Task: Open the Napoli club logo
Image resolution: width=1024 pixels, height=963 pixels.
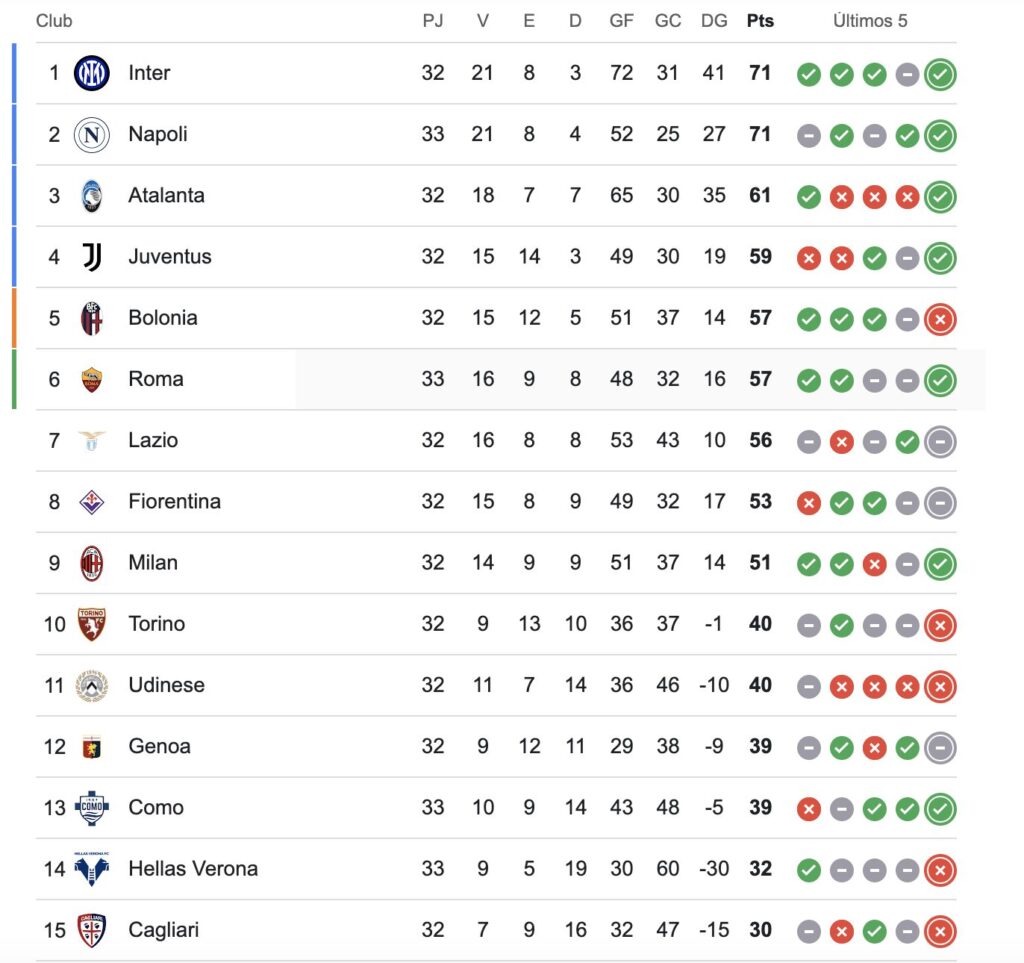Action: (91, 134)
